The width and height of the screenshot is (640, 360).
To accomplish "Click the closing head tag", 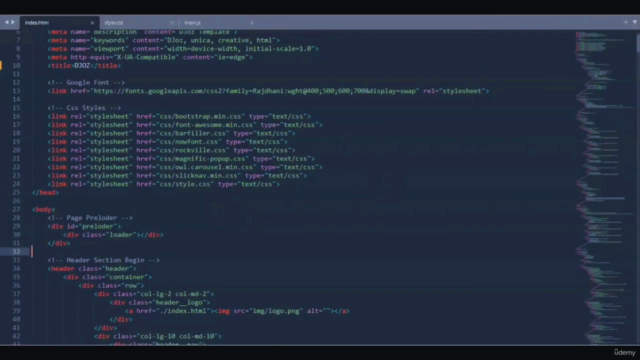I will tap(45, 193).
